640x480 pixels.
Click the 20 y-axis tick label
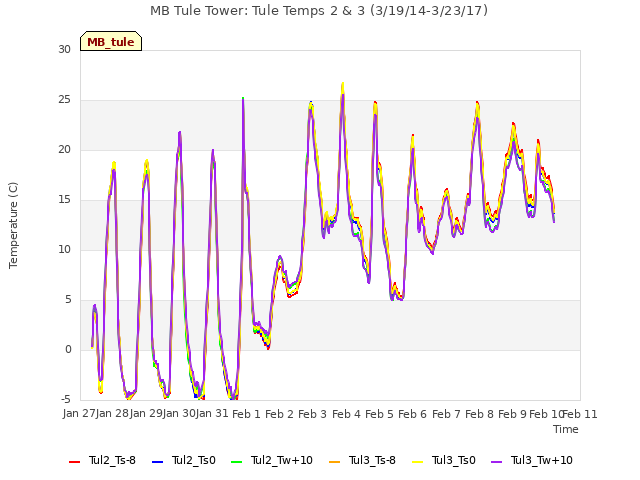(x=64, y=149)
